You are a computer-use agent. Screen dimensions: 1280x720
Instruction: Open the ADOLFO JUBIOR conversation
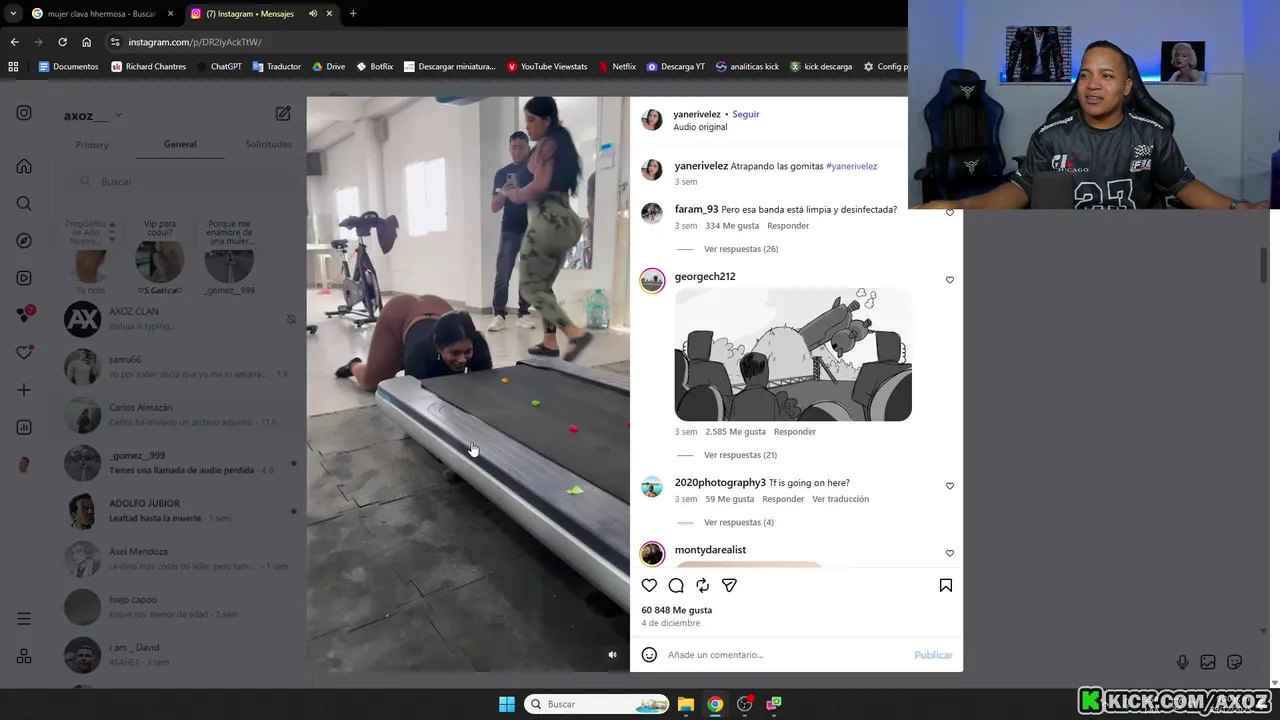[x=180, y=511]
